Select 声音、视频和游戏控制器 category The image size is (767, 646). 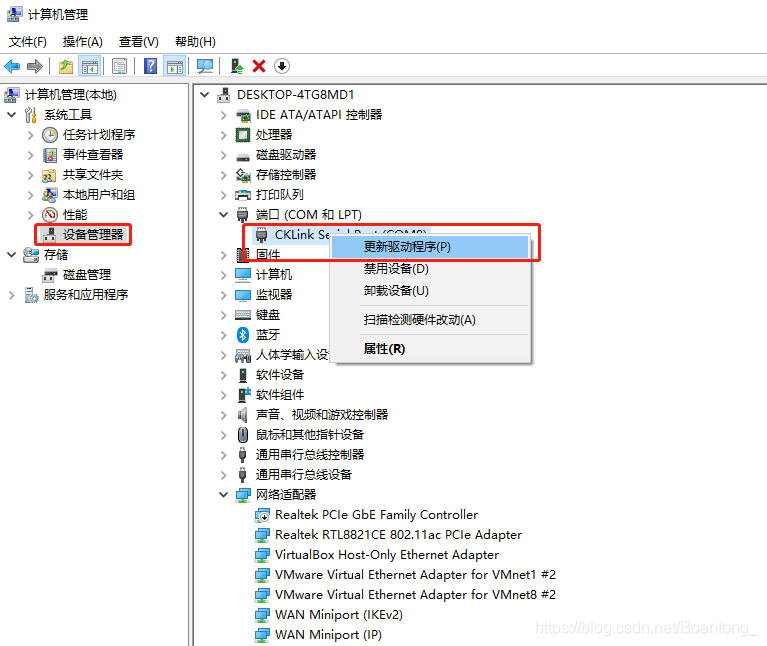click(x=321, y=415)
